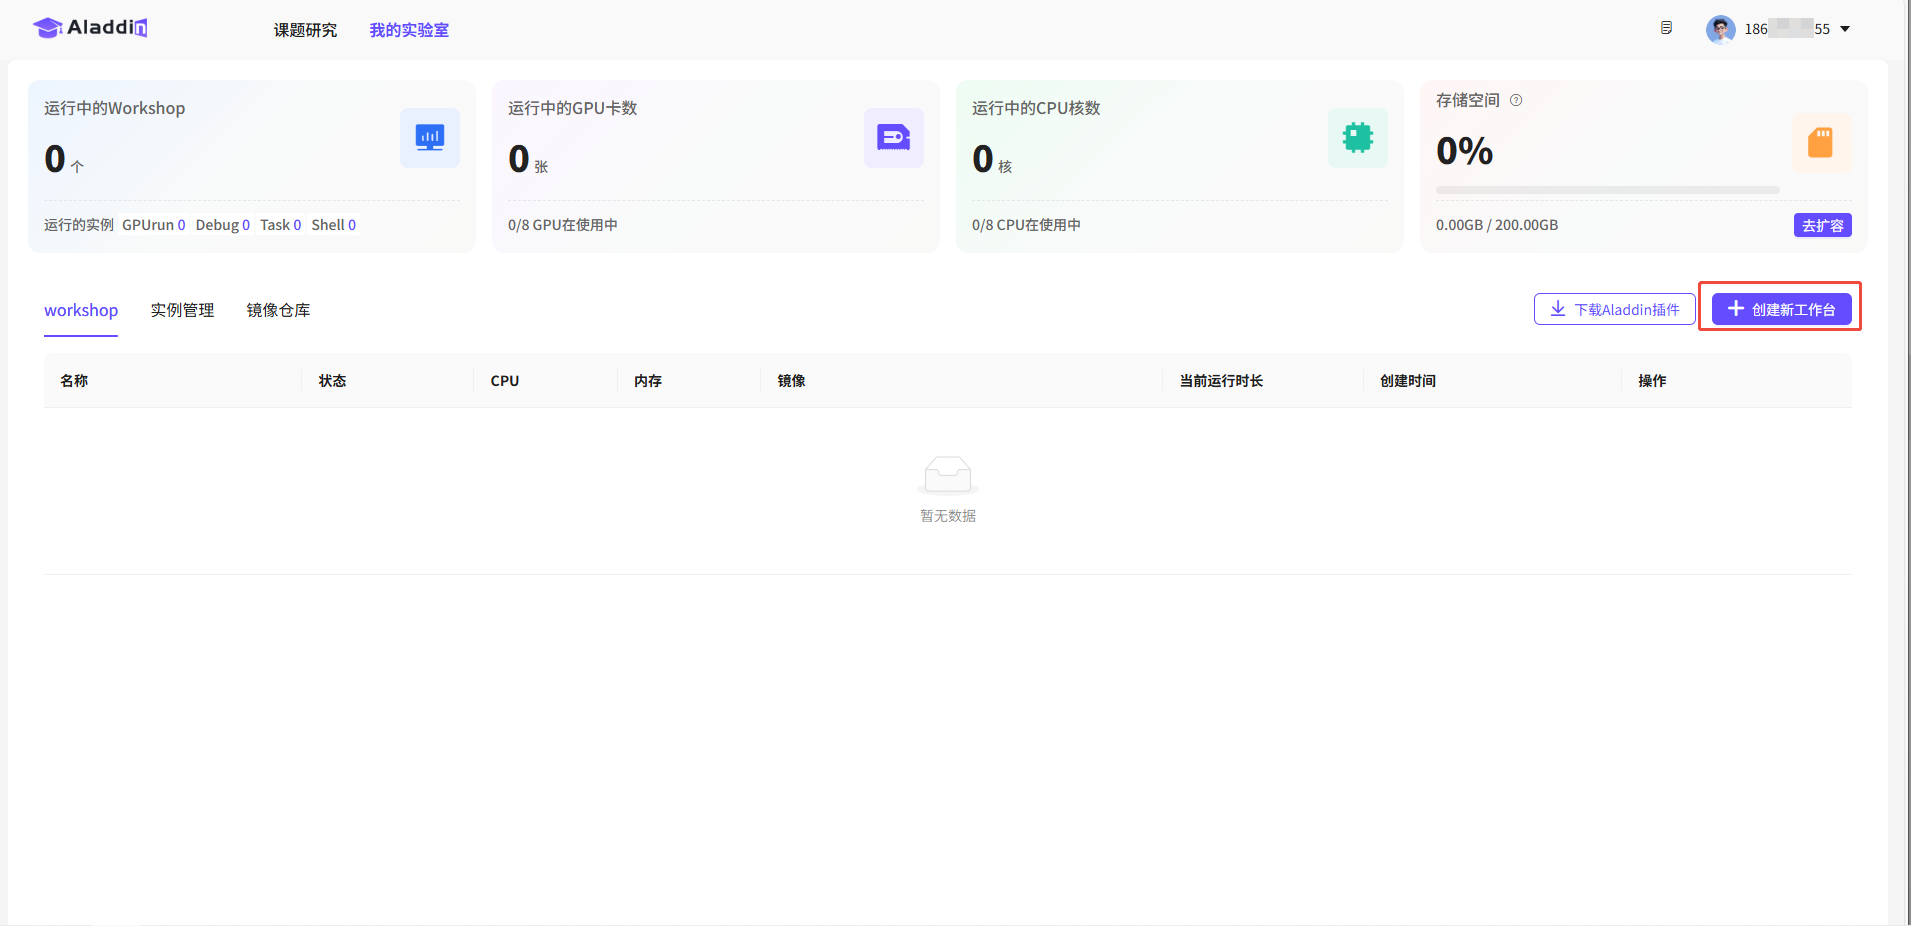Click the storage usage progress bar
This screenshot has width=1911, height=926.
[x=1607, y=190]
